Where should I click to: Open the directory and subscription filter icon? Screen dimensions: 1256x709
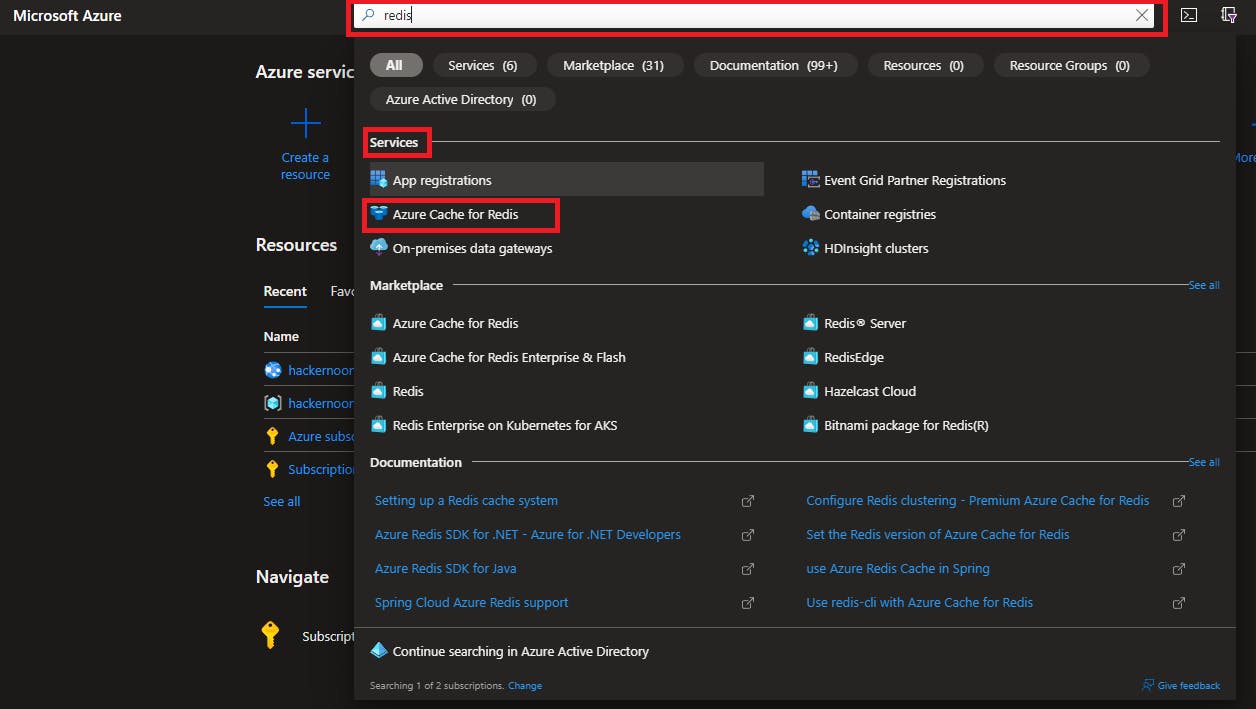pos(1229,16)
